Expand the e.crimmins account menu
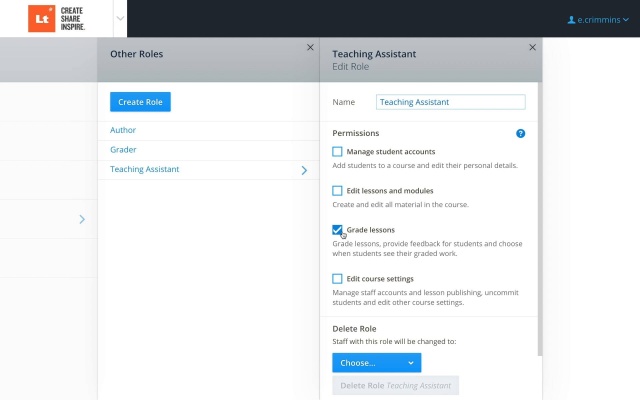 [x=598, y=20]
